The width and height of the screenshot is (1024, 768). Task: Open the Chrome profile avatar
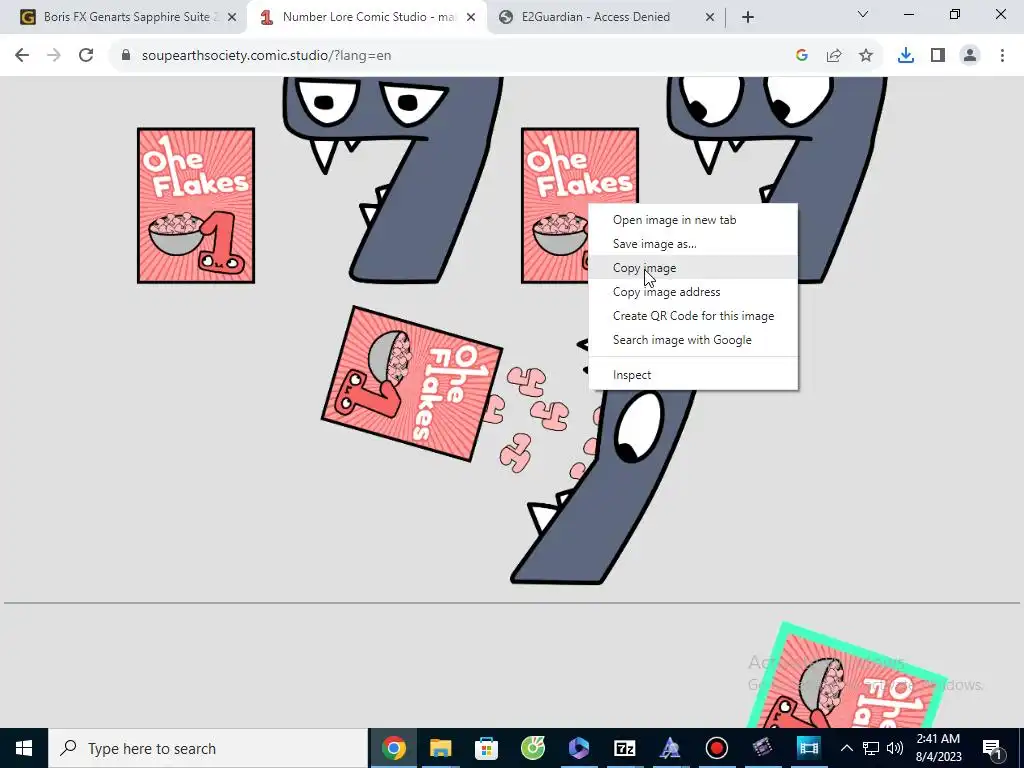(970, 56)
